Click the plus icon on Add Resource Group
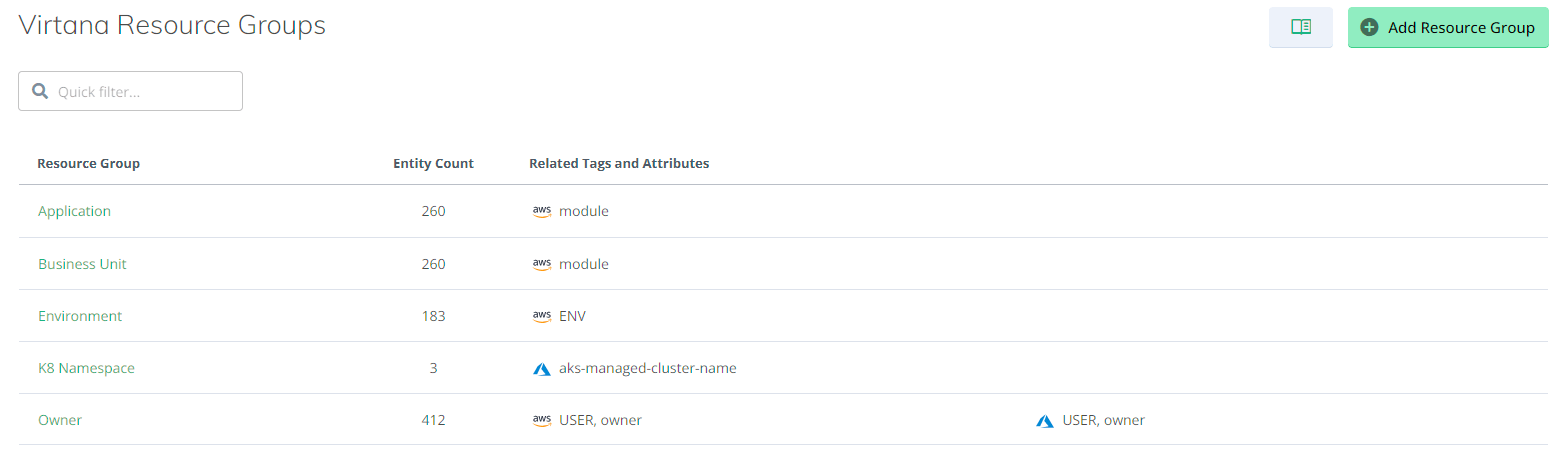 coord(1370,28)
